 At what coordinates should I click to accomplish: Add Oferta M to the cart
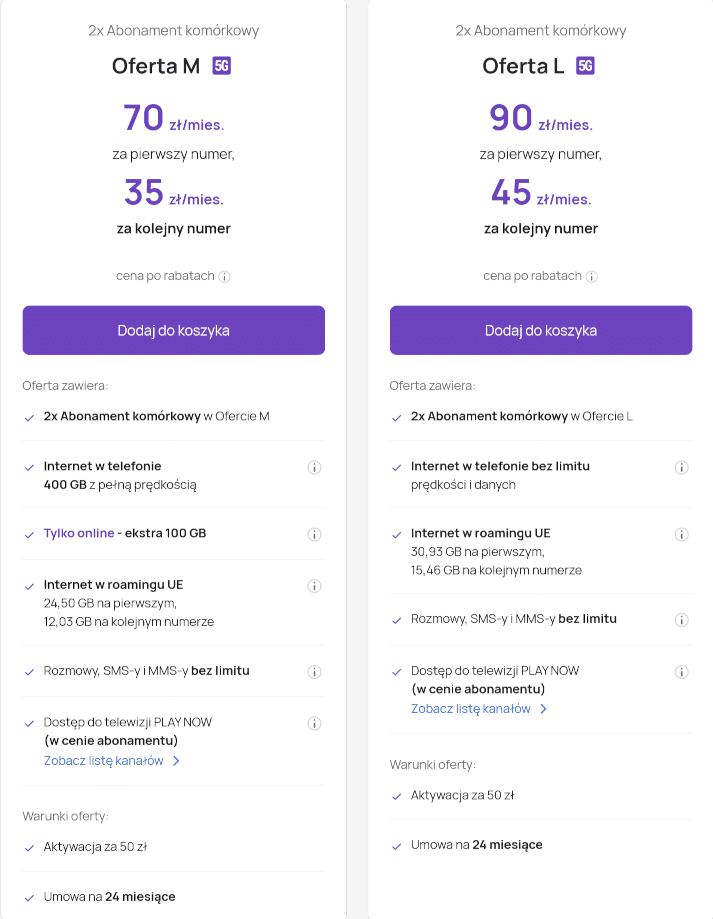point(173,330)
